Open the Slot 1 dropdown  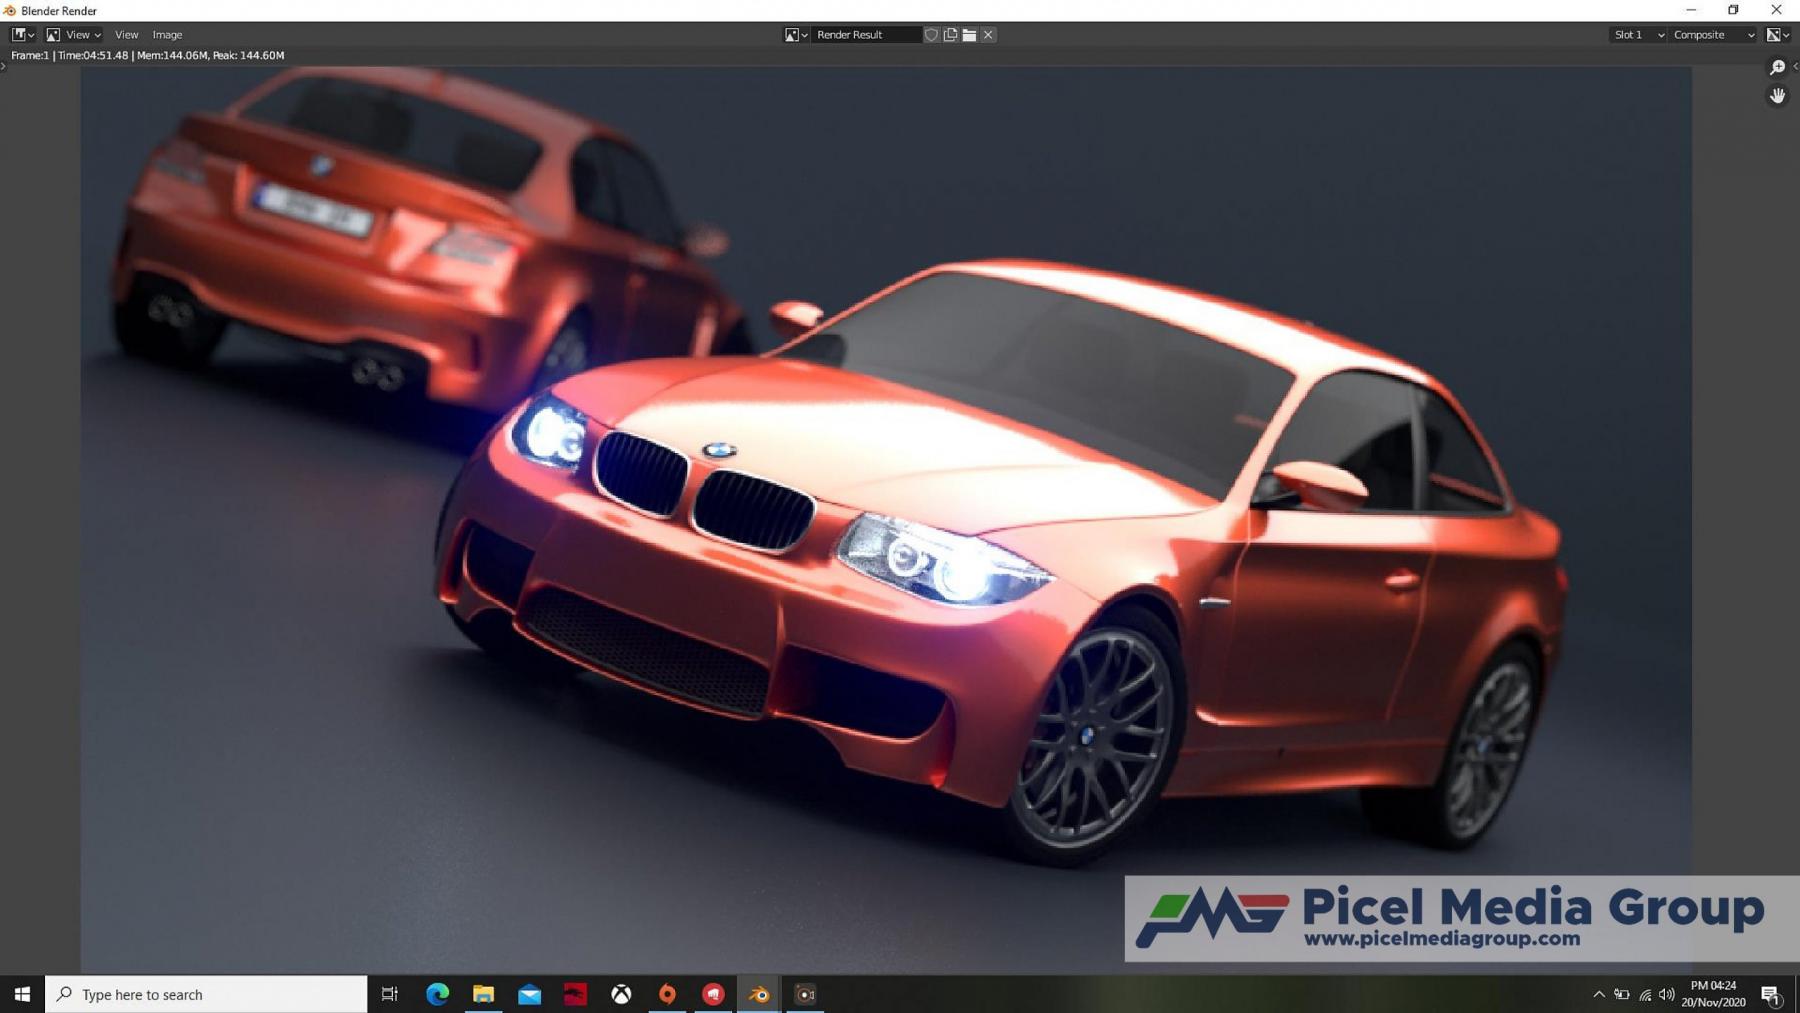[x=1638, y=35]
